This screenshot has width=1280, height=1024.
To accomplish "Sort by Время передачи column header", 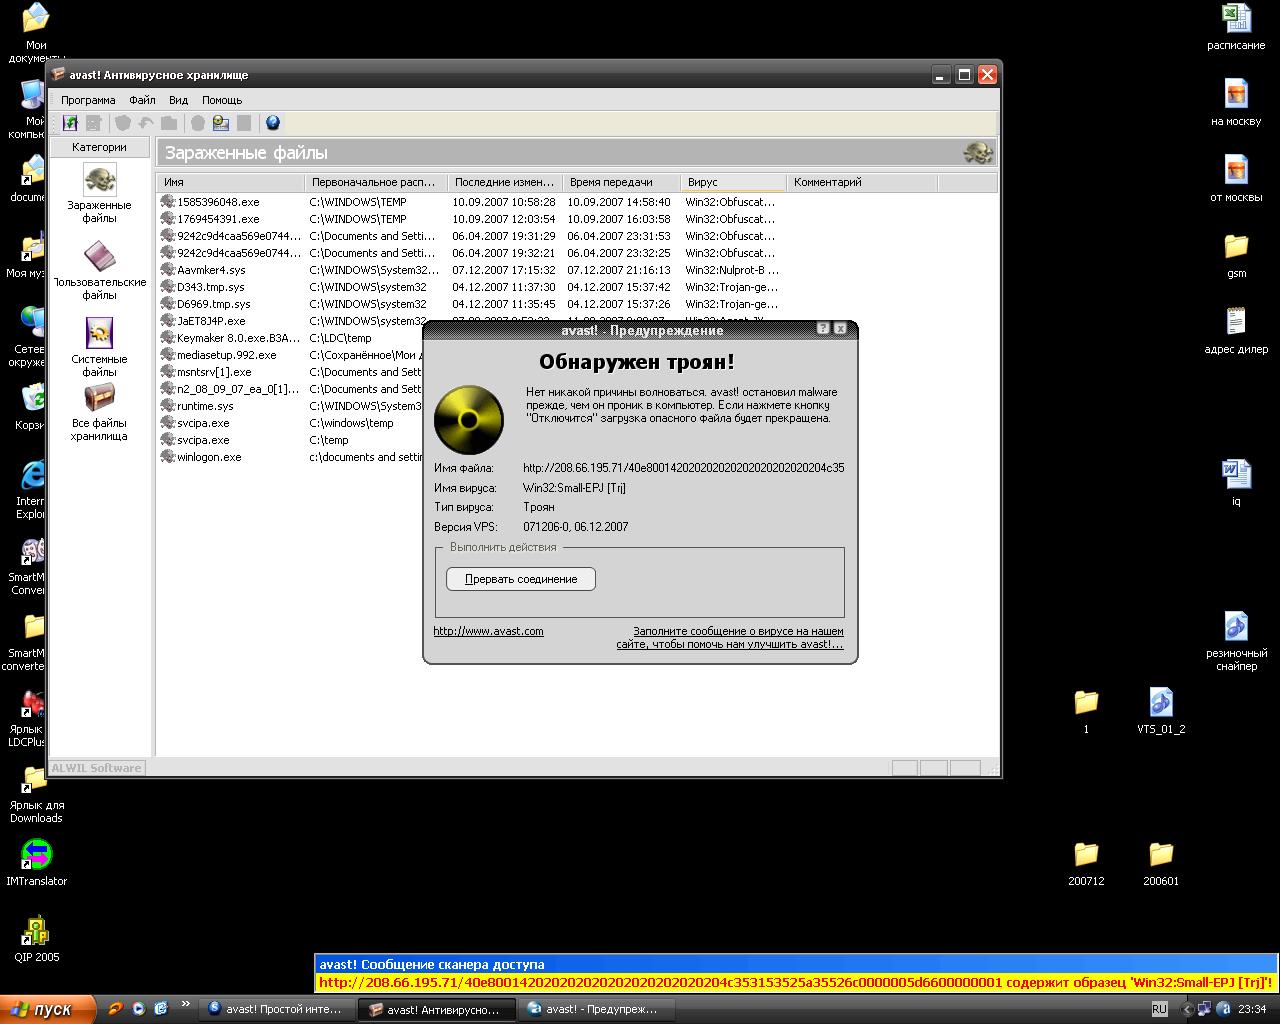I will 620,182.
